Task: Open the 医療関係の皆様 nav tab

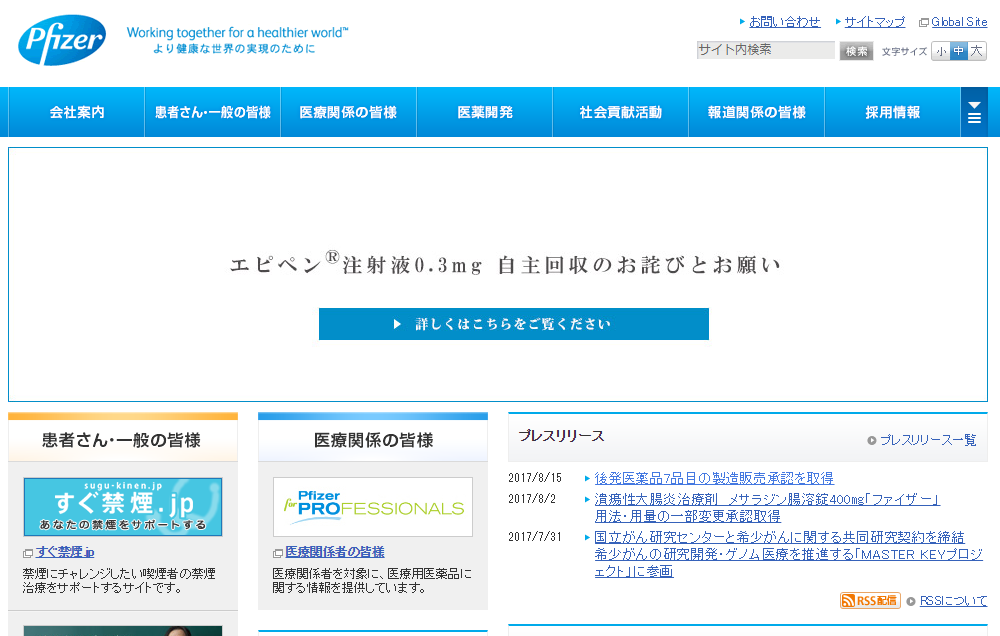Action: click(348, 112)
